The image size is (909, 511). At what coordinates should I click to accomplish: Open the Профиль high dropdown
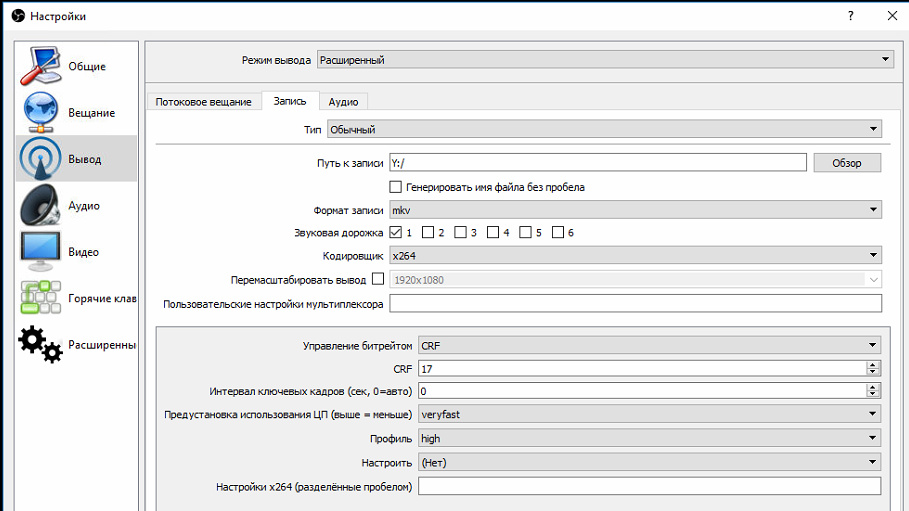coord(650,438)
